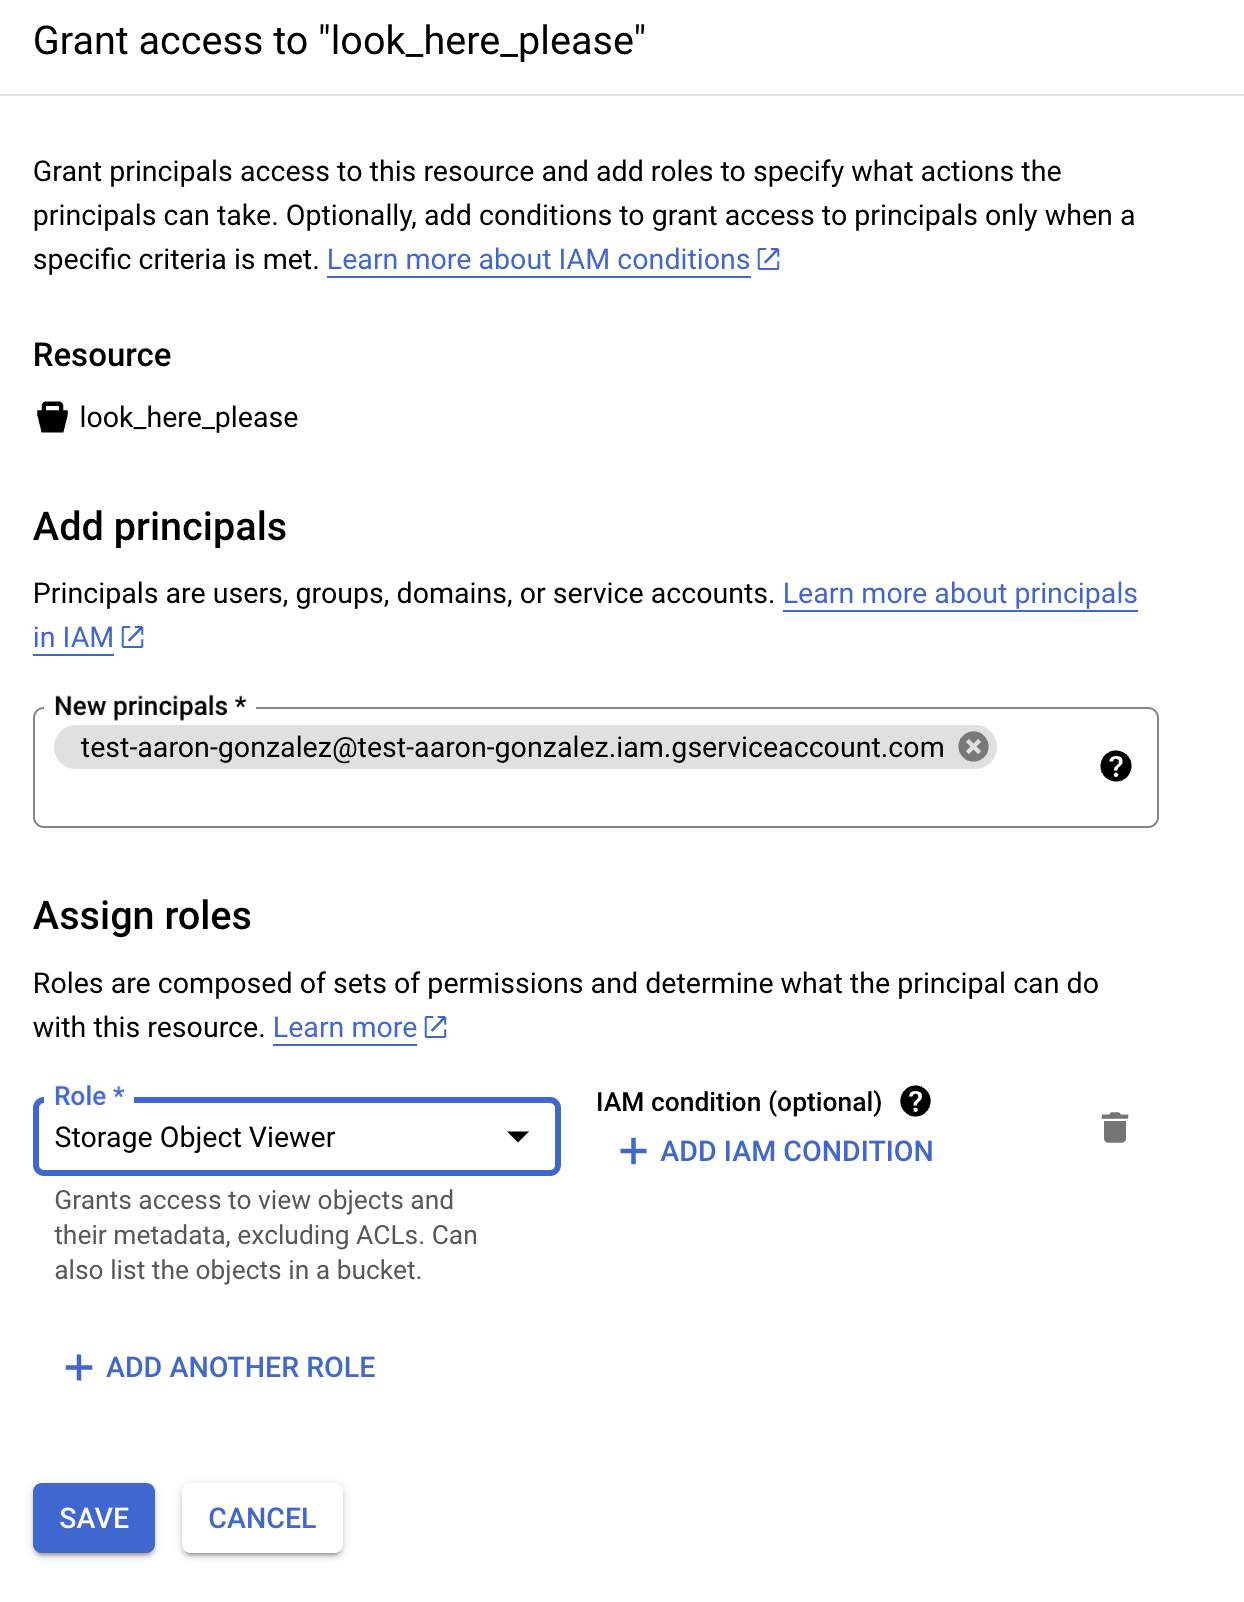Click the plus icon for Add IAM Condition
1244x1602 pixels.
(633, 1151)
